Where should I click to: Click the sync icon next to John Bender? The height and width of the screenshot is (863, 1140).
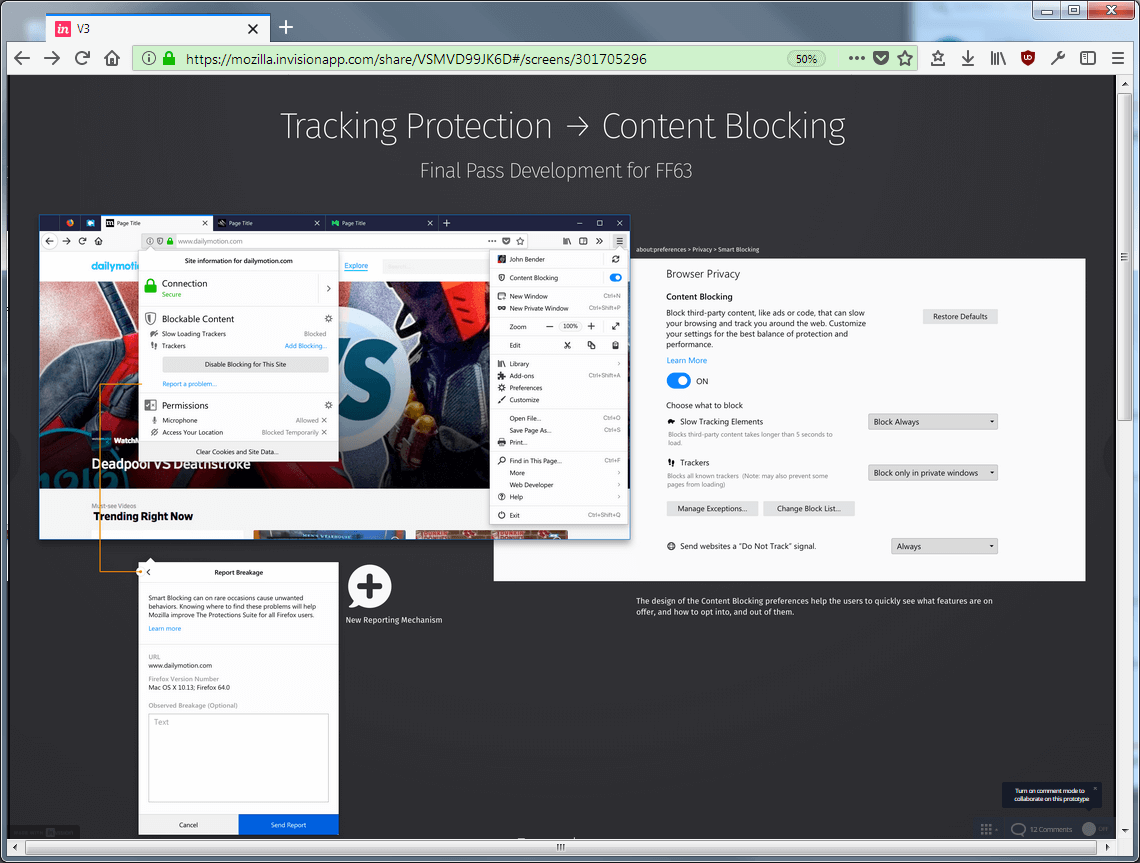tap(615, 259)
